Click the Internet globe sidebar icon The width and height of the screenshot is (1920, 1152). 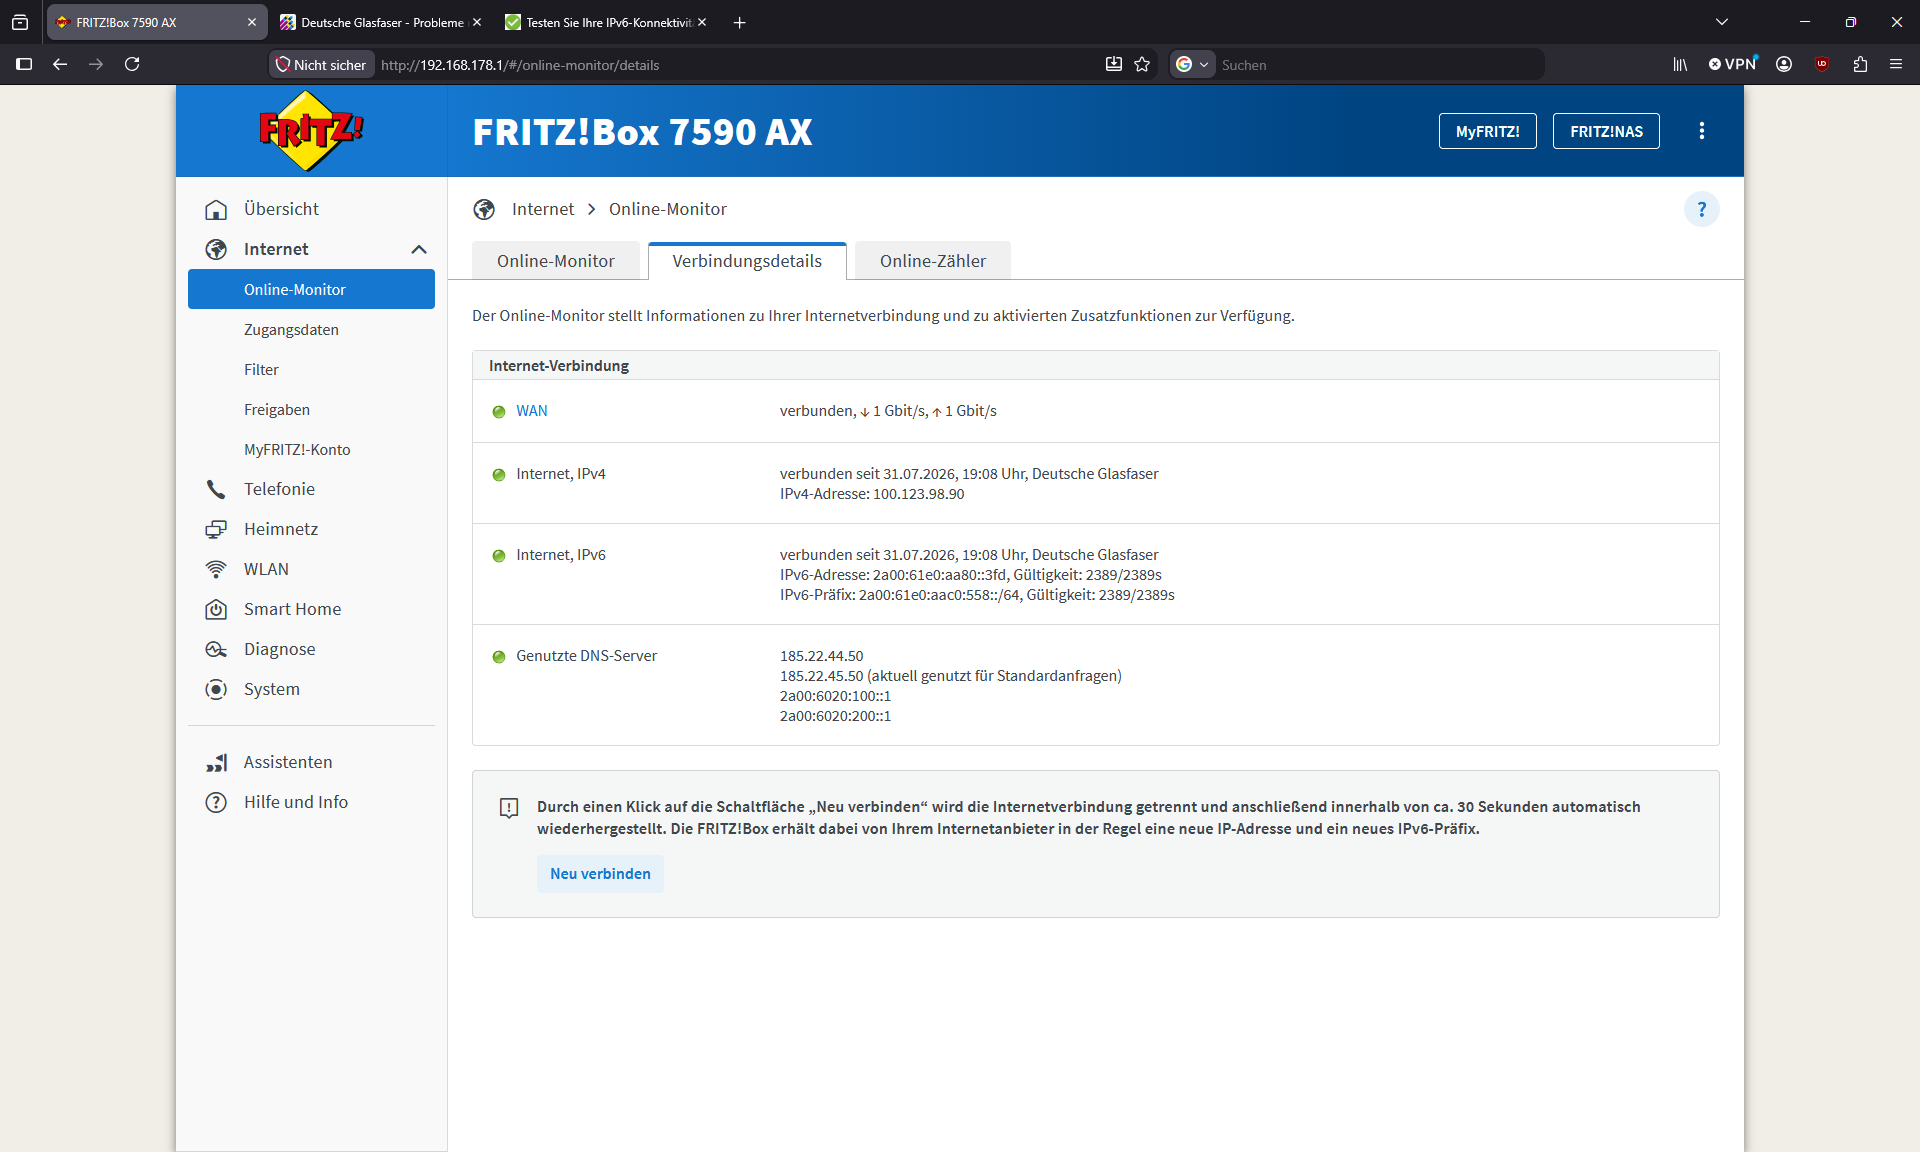tap(216, 249)
